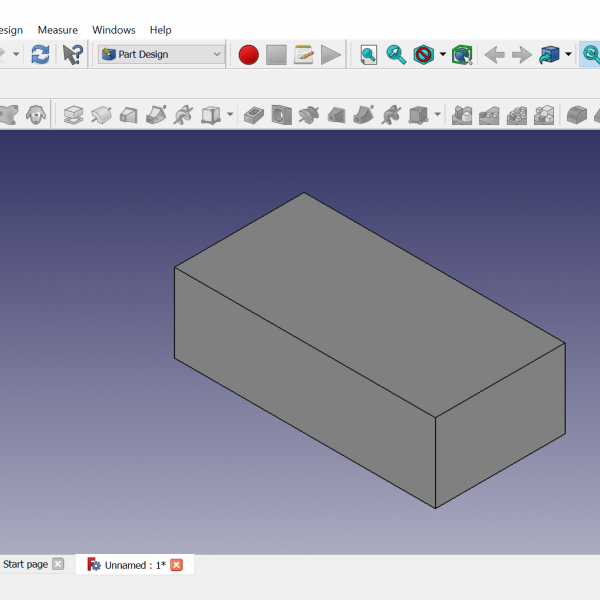Toggle the bounding box icon

coord(461,55)
